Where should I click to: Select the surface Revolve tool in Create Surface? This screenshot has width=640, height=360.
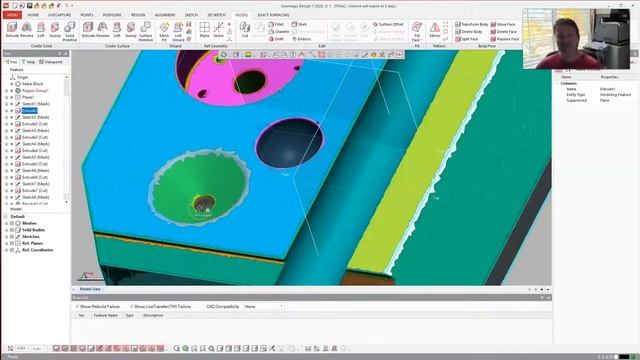point(102,30)
